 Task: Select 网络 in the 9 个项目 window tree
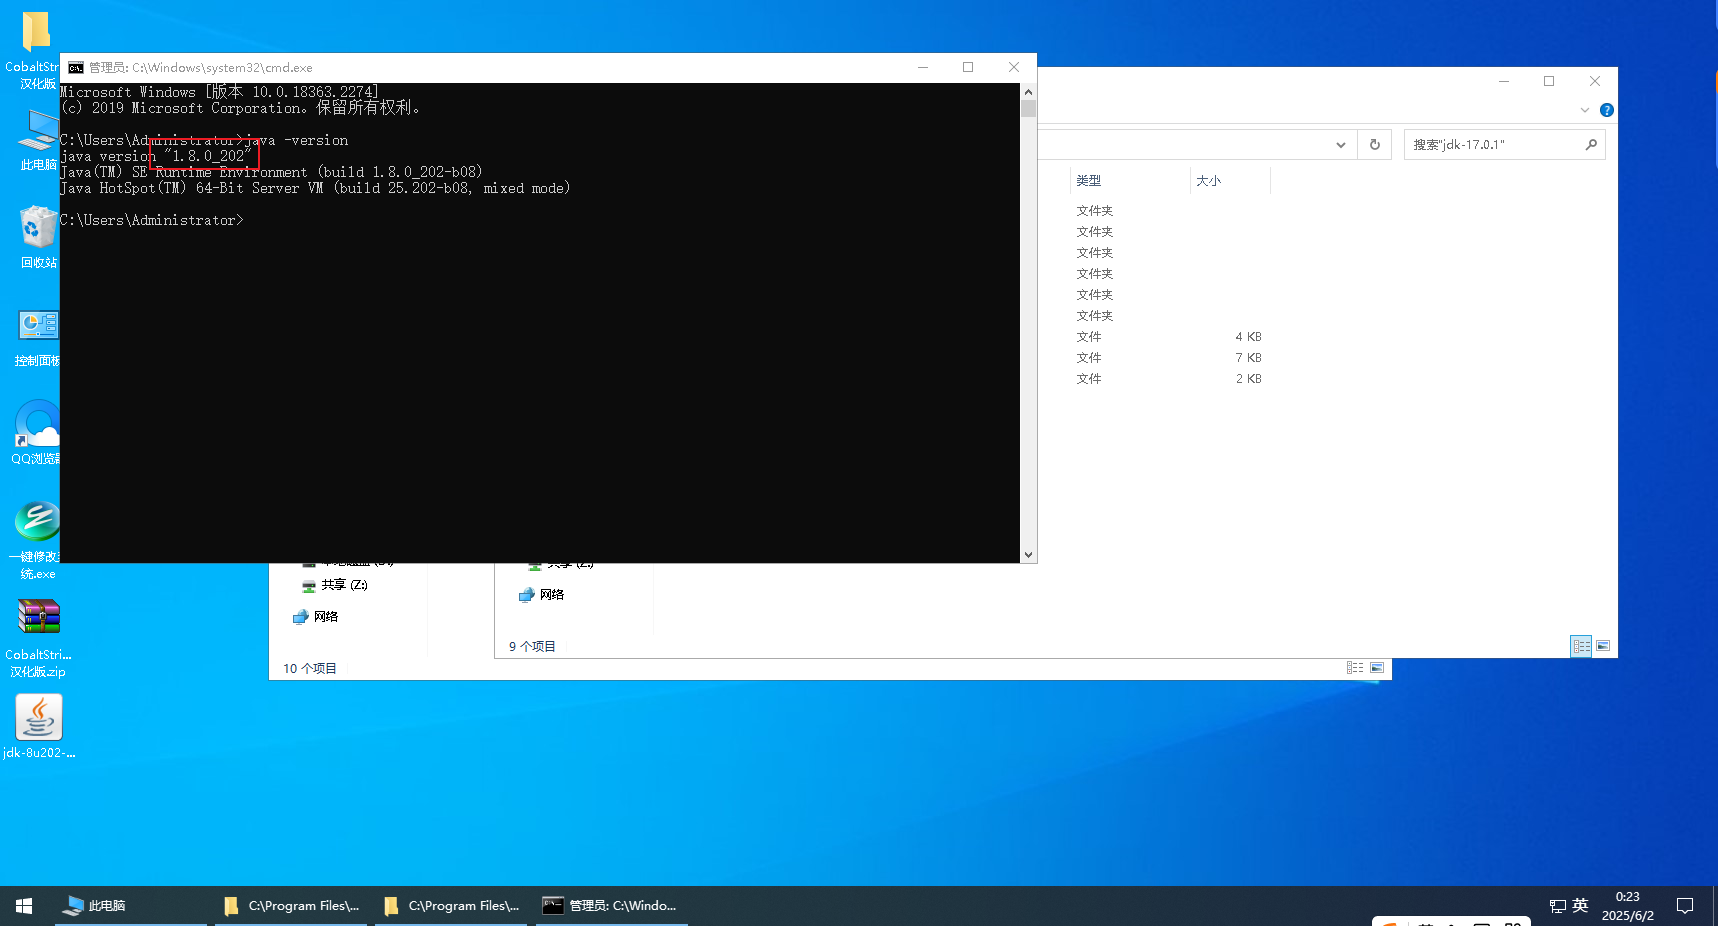[542, 595]
